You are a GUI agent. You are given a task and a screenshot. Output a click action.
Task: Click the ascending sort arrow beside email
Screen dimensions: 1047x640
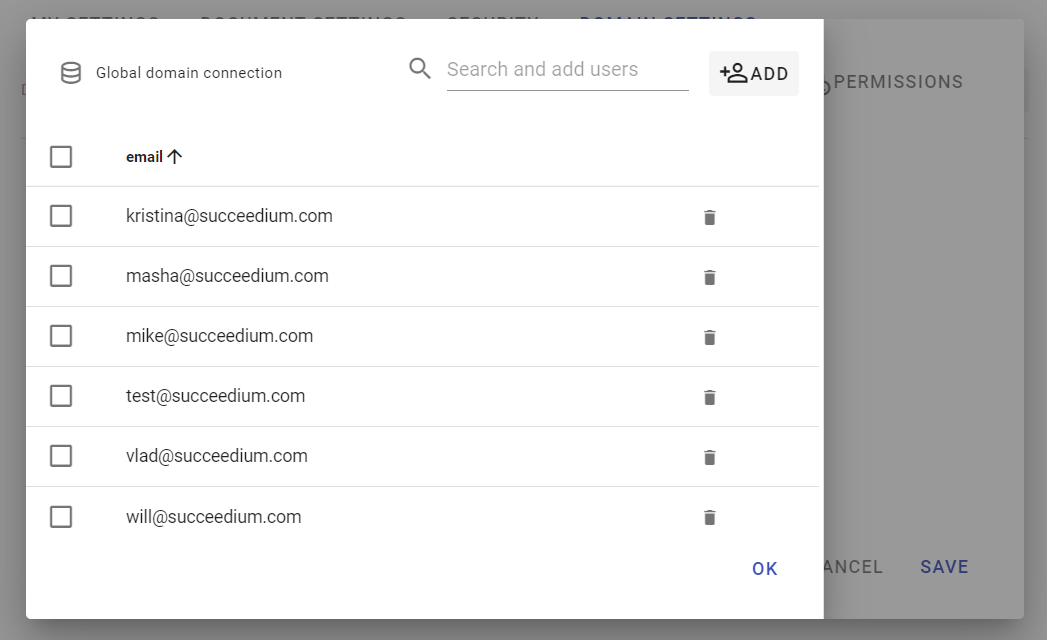(x=175, y=157)
